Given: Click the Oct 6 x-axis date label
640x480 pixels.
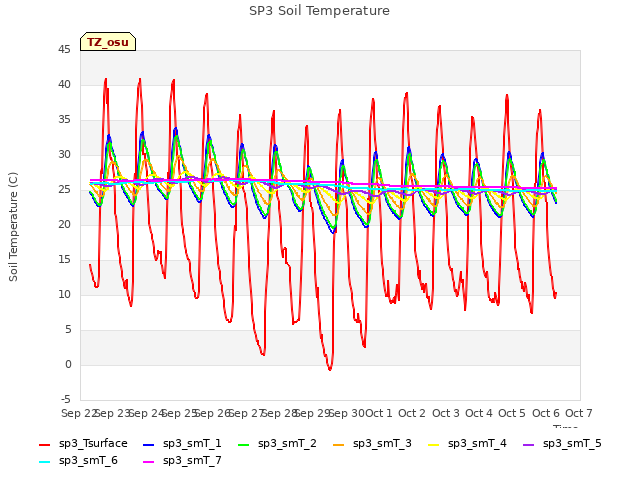Looking at the screenshot, I should click(546, 413).
